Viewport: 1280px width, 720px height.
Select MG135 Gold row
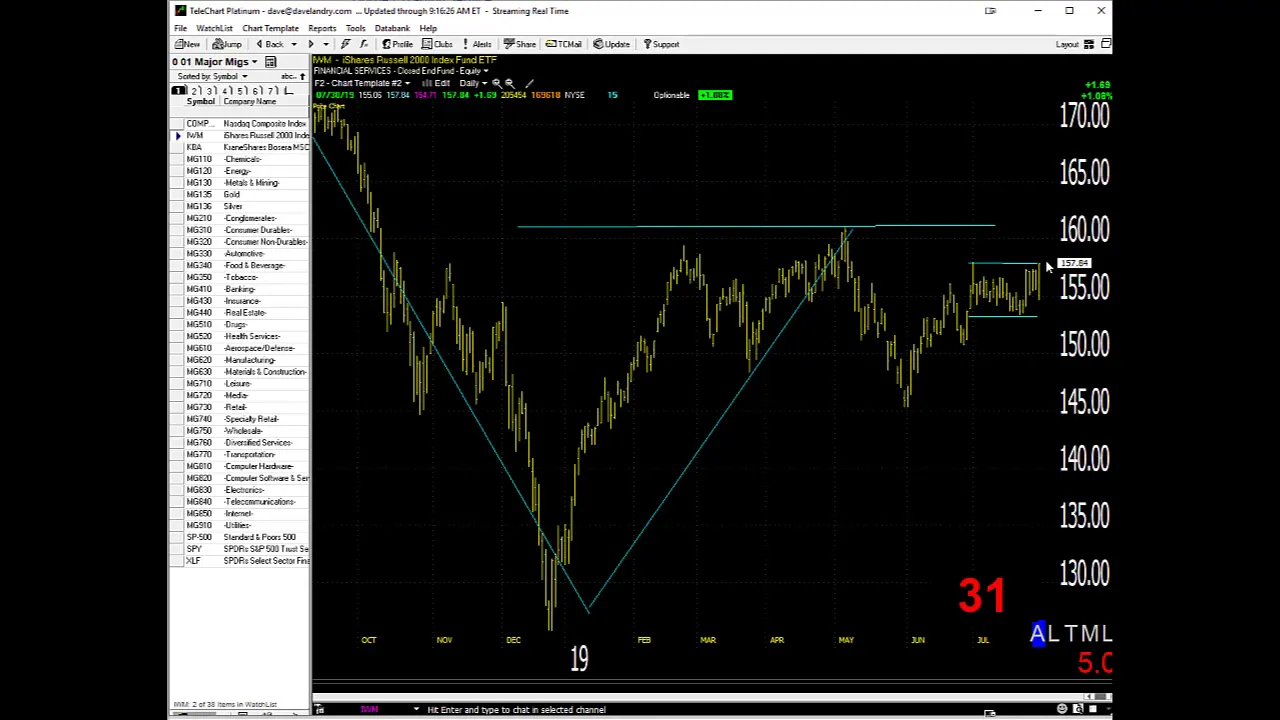pos(240,195)
